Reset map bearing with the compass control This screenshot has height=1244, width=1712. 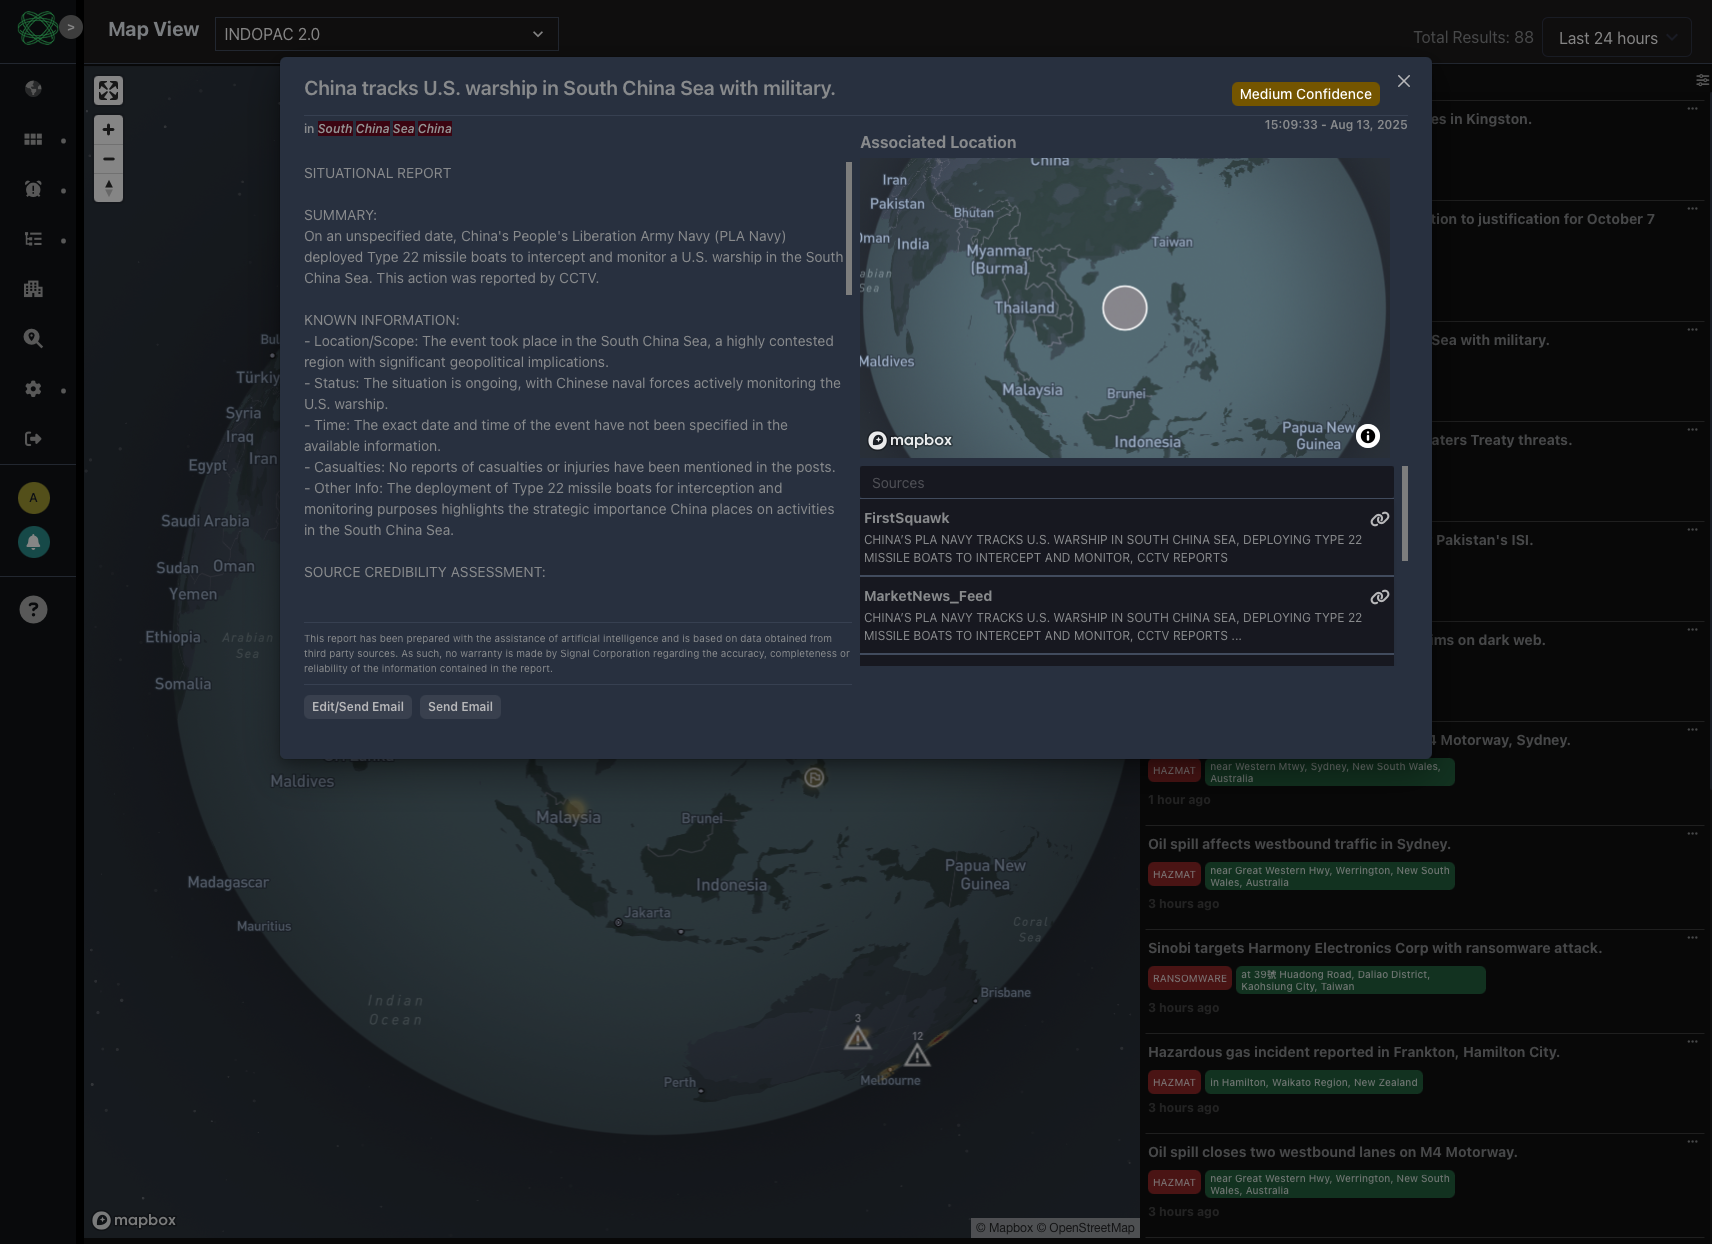108,188
